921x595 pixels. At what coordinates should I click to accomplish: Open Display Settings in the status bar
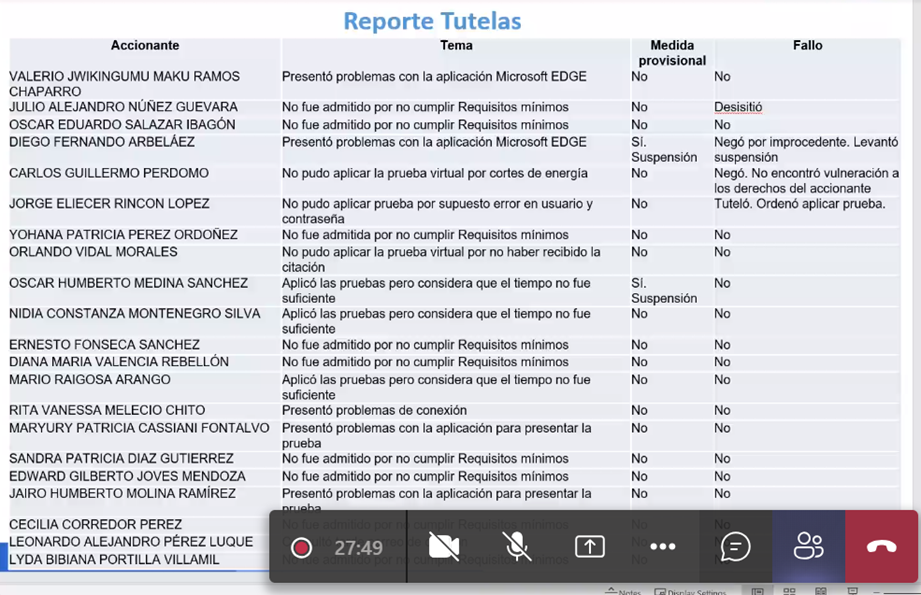pyautogui.click(x=691, y=591)
